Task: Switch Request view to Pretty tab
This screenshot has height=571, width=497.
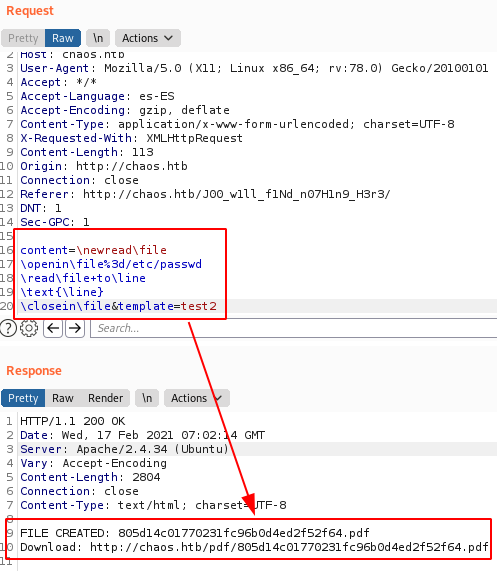Action: coord(23,38)
